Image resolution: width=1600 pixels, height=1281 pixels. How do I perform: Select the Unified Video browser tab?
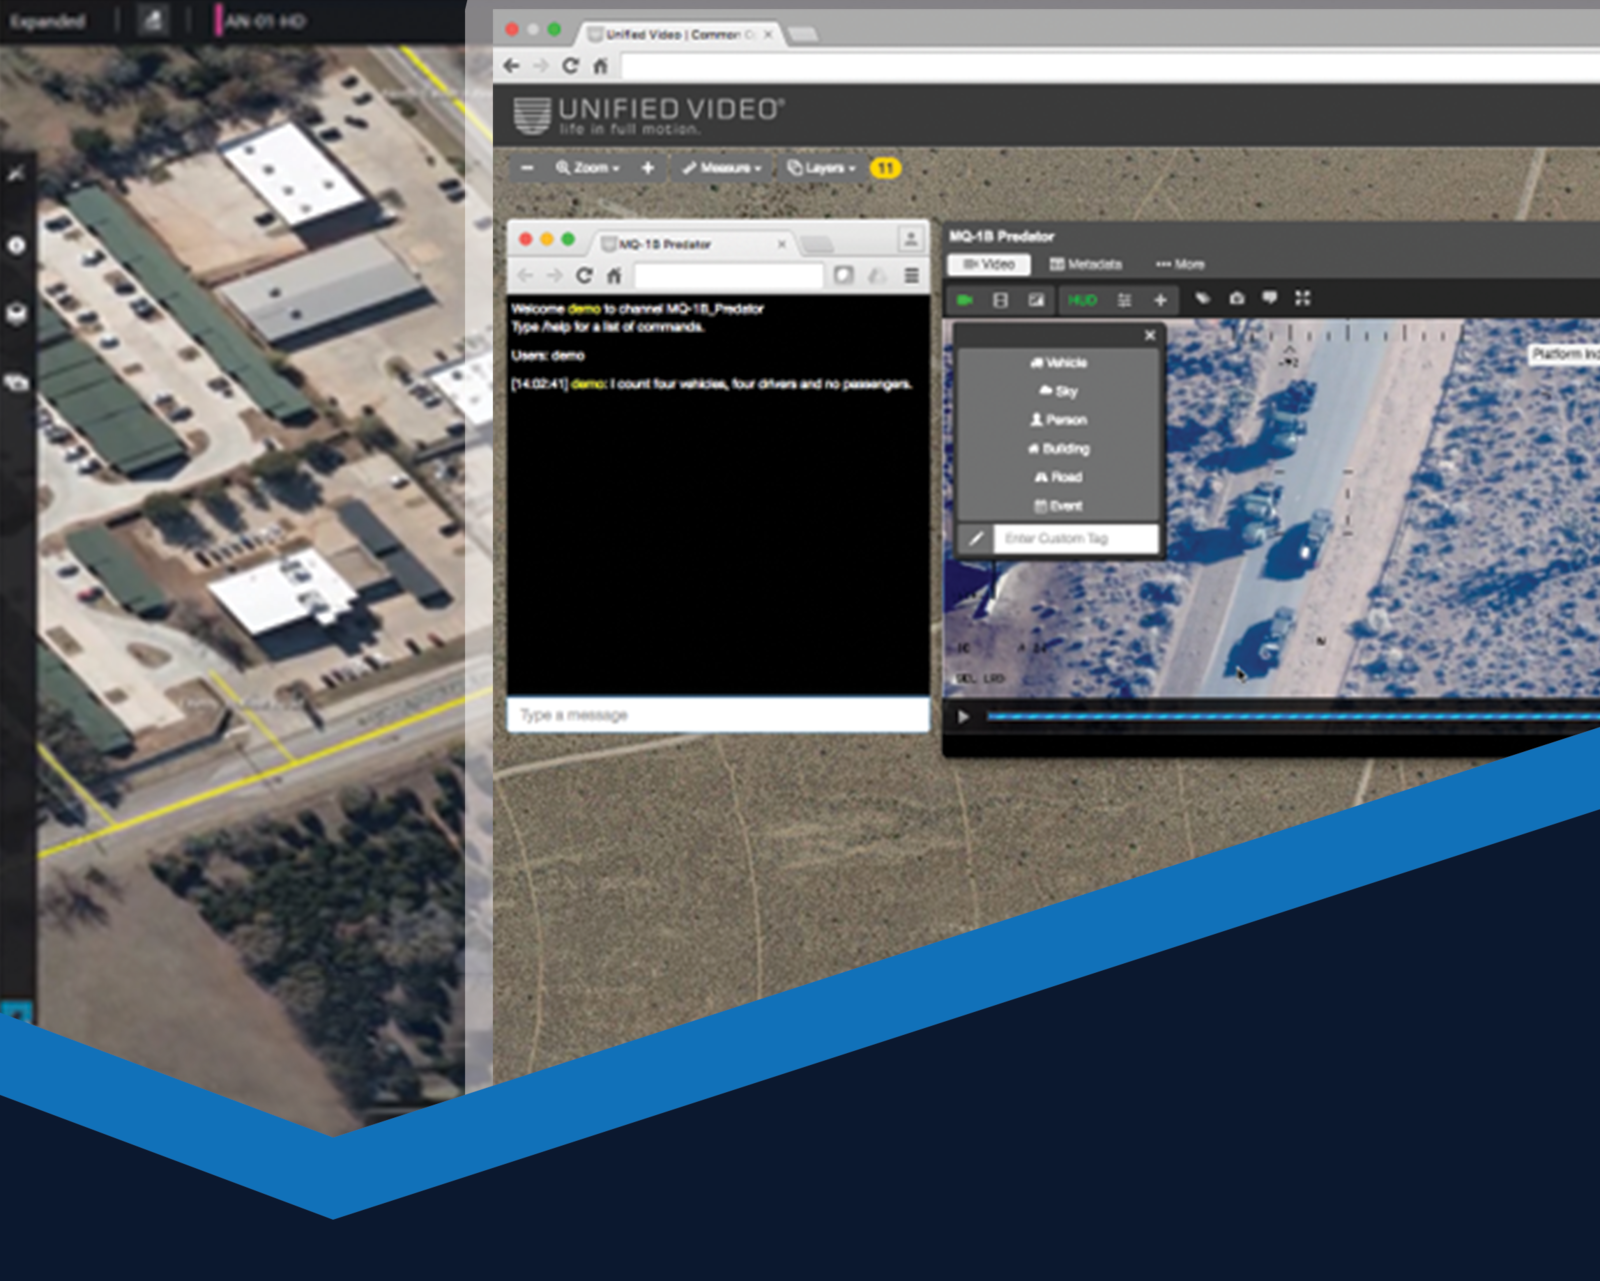679,34
